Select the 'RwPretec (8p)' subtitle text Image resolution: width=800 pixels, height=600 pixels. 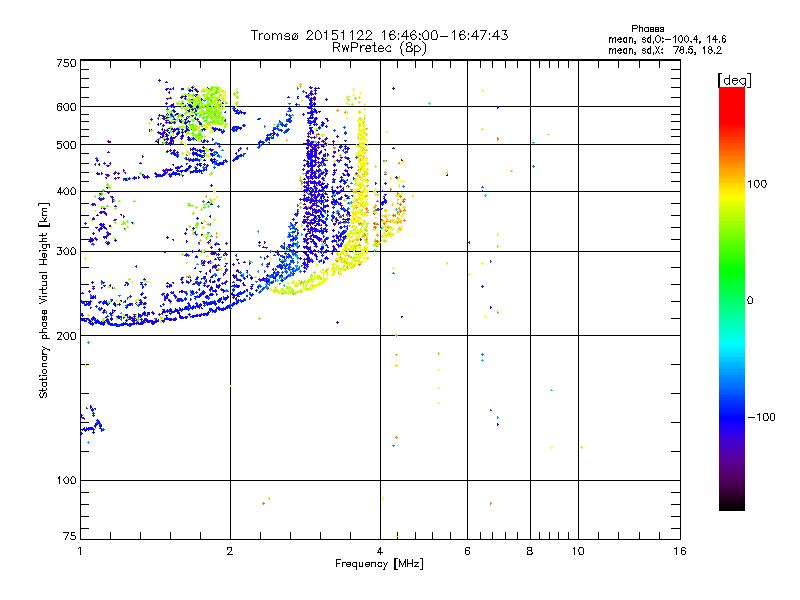click(379, 48)
